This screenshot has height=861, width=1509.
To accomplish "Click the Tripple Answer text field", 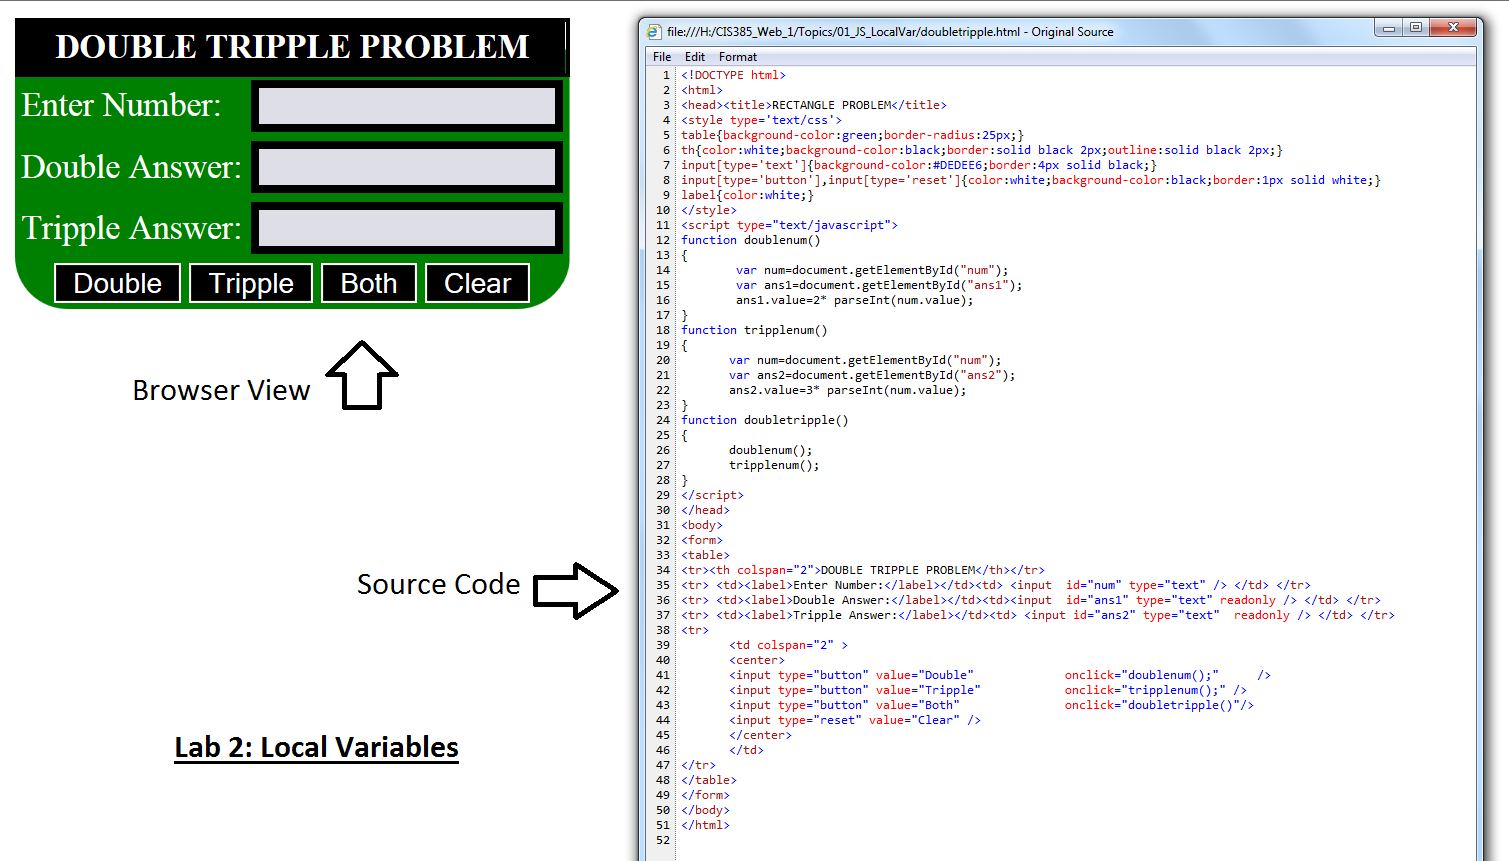I will [x=406, y=227].
